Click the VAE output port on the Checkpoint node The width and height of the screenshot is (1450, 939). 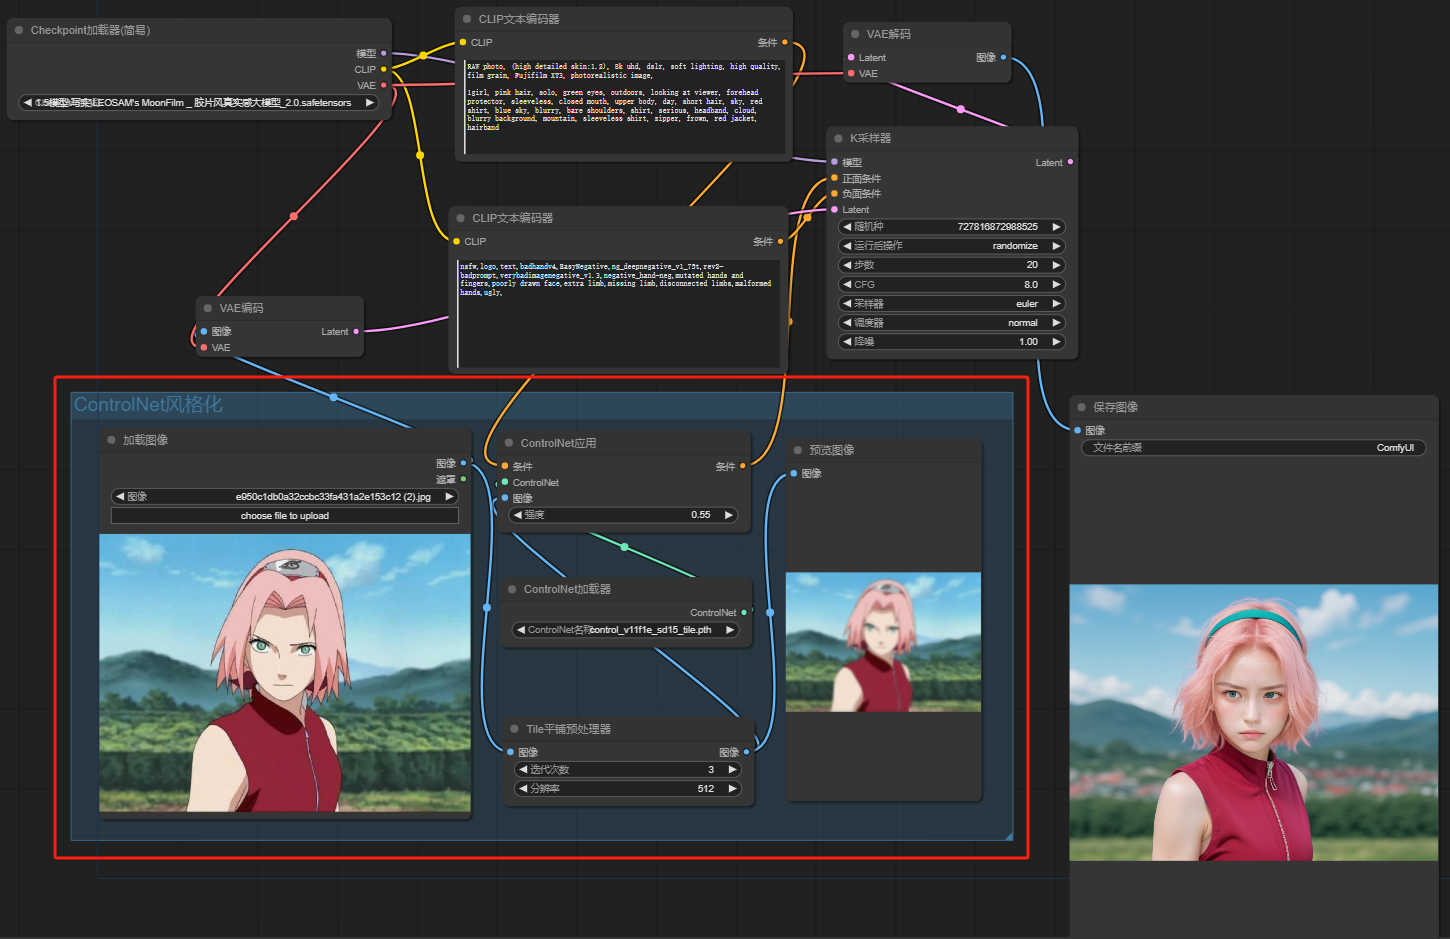point(384,85)
